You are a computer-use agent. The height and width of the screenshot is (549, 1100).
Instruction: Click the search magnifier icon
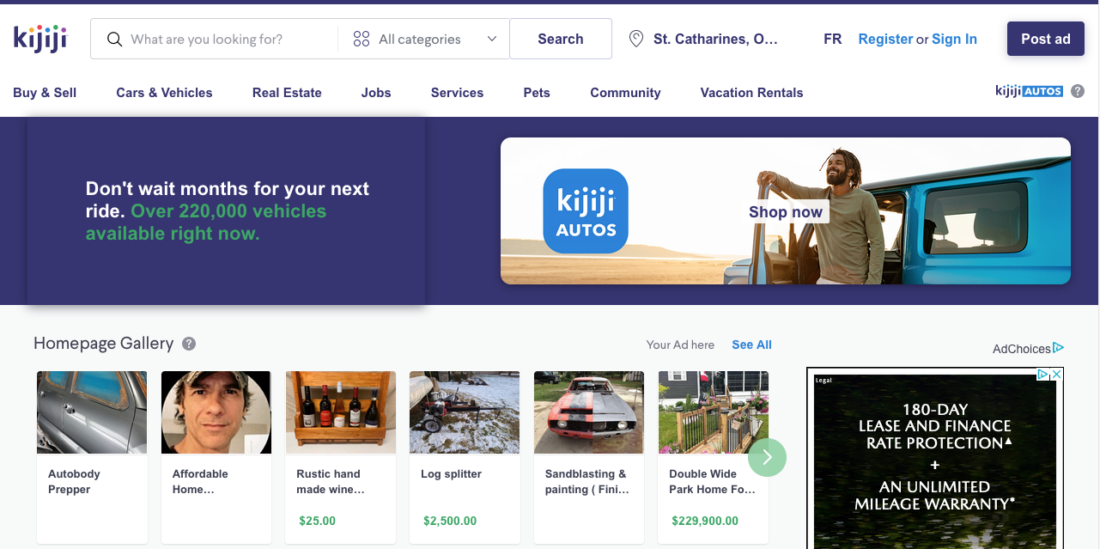(114, 39)
